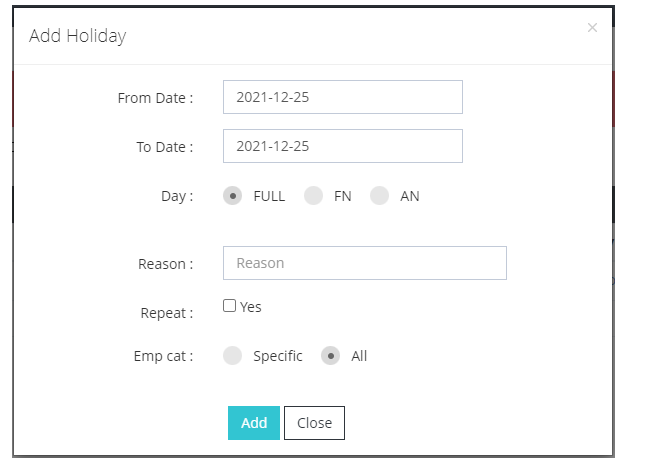Choose the FN day radio option
The width and height of the screenshot is (648, 473).
coord(314,196)
